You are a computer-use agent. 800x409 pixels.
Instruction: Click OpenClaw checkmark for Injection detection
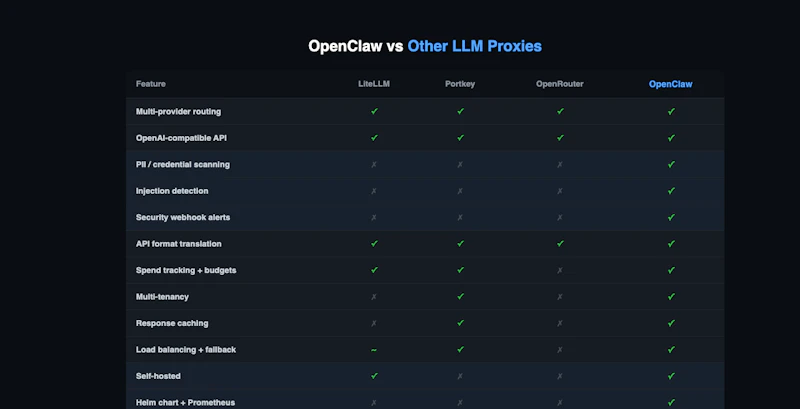[x=671, y=191]
